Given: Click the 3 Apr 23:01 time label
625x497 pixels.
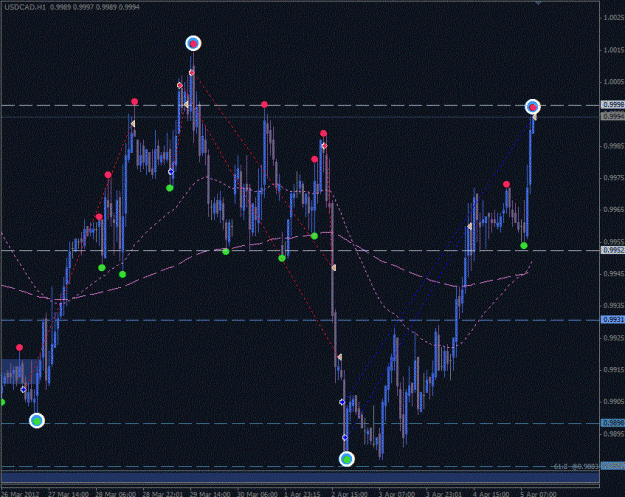Looking at the screenshot, I should click(x=444, y=494).
